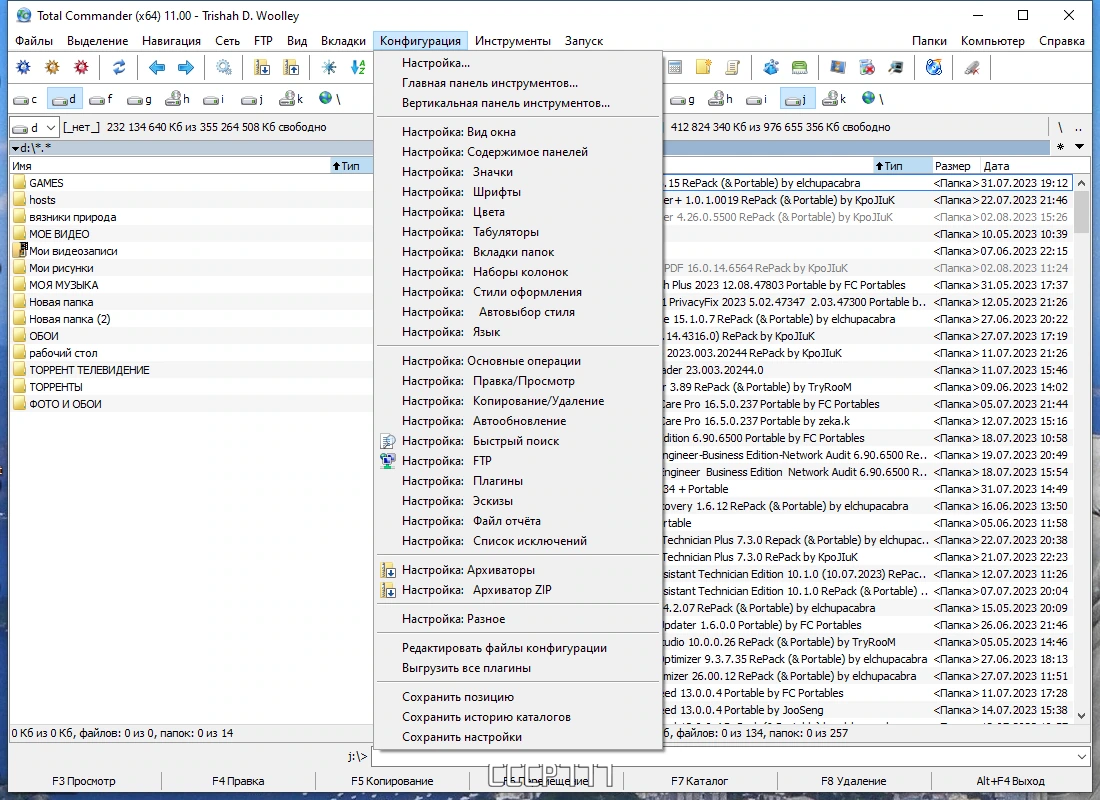The image size is (1100, 800).
Task: Click the refresh arrows toolbar icon
Action: tap(119, 67)
